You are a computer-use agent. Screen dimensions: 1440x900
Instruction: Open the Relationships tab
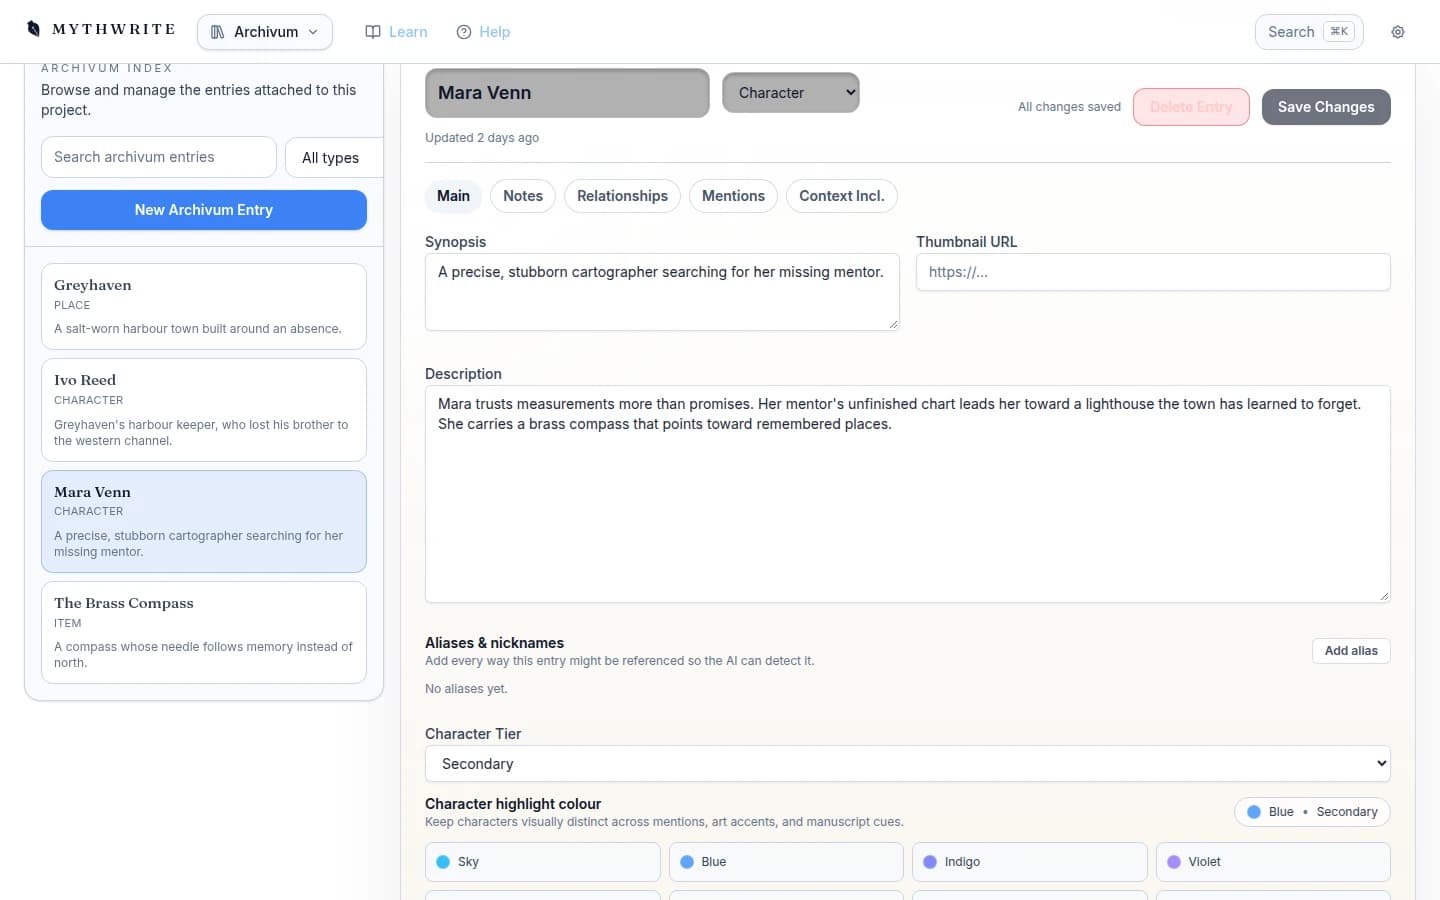(x=622, y=196)
